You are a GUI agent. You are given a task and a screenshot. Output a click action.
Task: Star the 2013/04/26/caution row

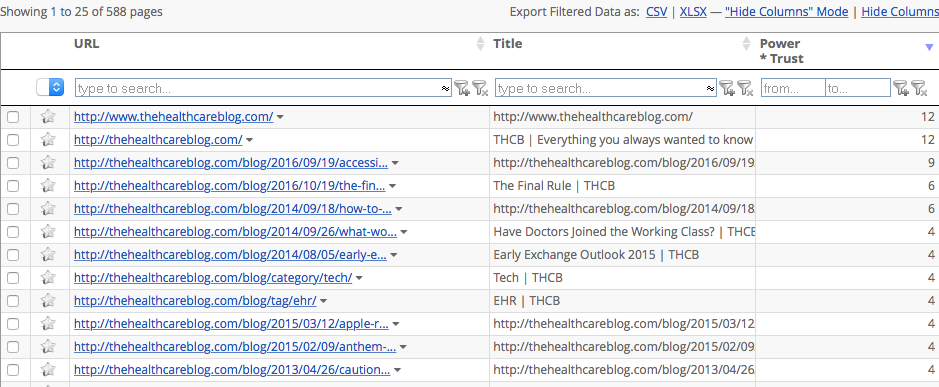click(48, 370)
